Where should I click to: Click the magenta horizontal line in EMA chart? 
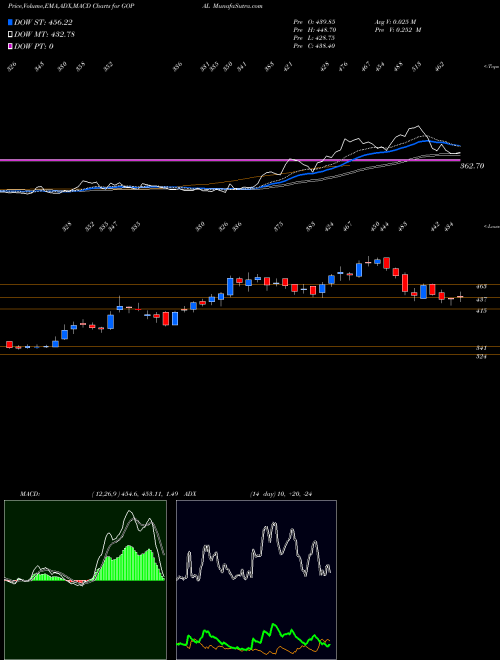[x=229, y=160]
